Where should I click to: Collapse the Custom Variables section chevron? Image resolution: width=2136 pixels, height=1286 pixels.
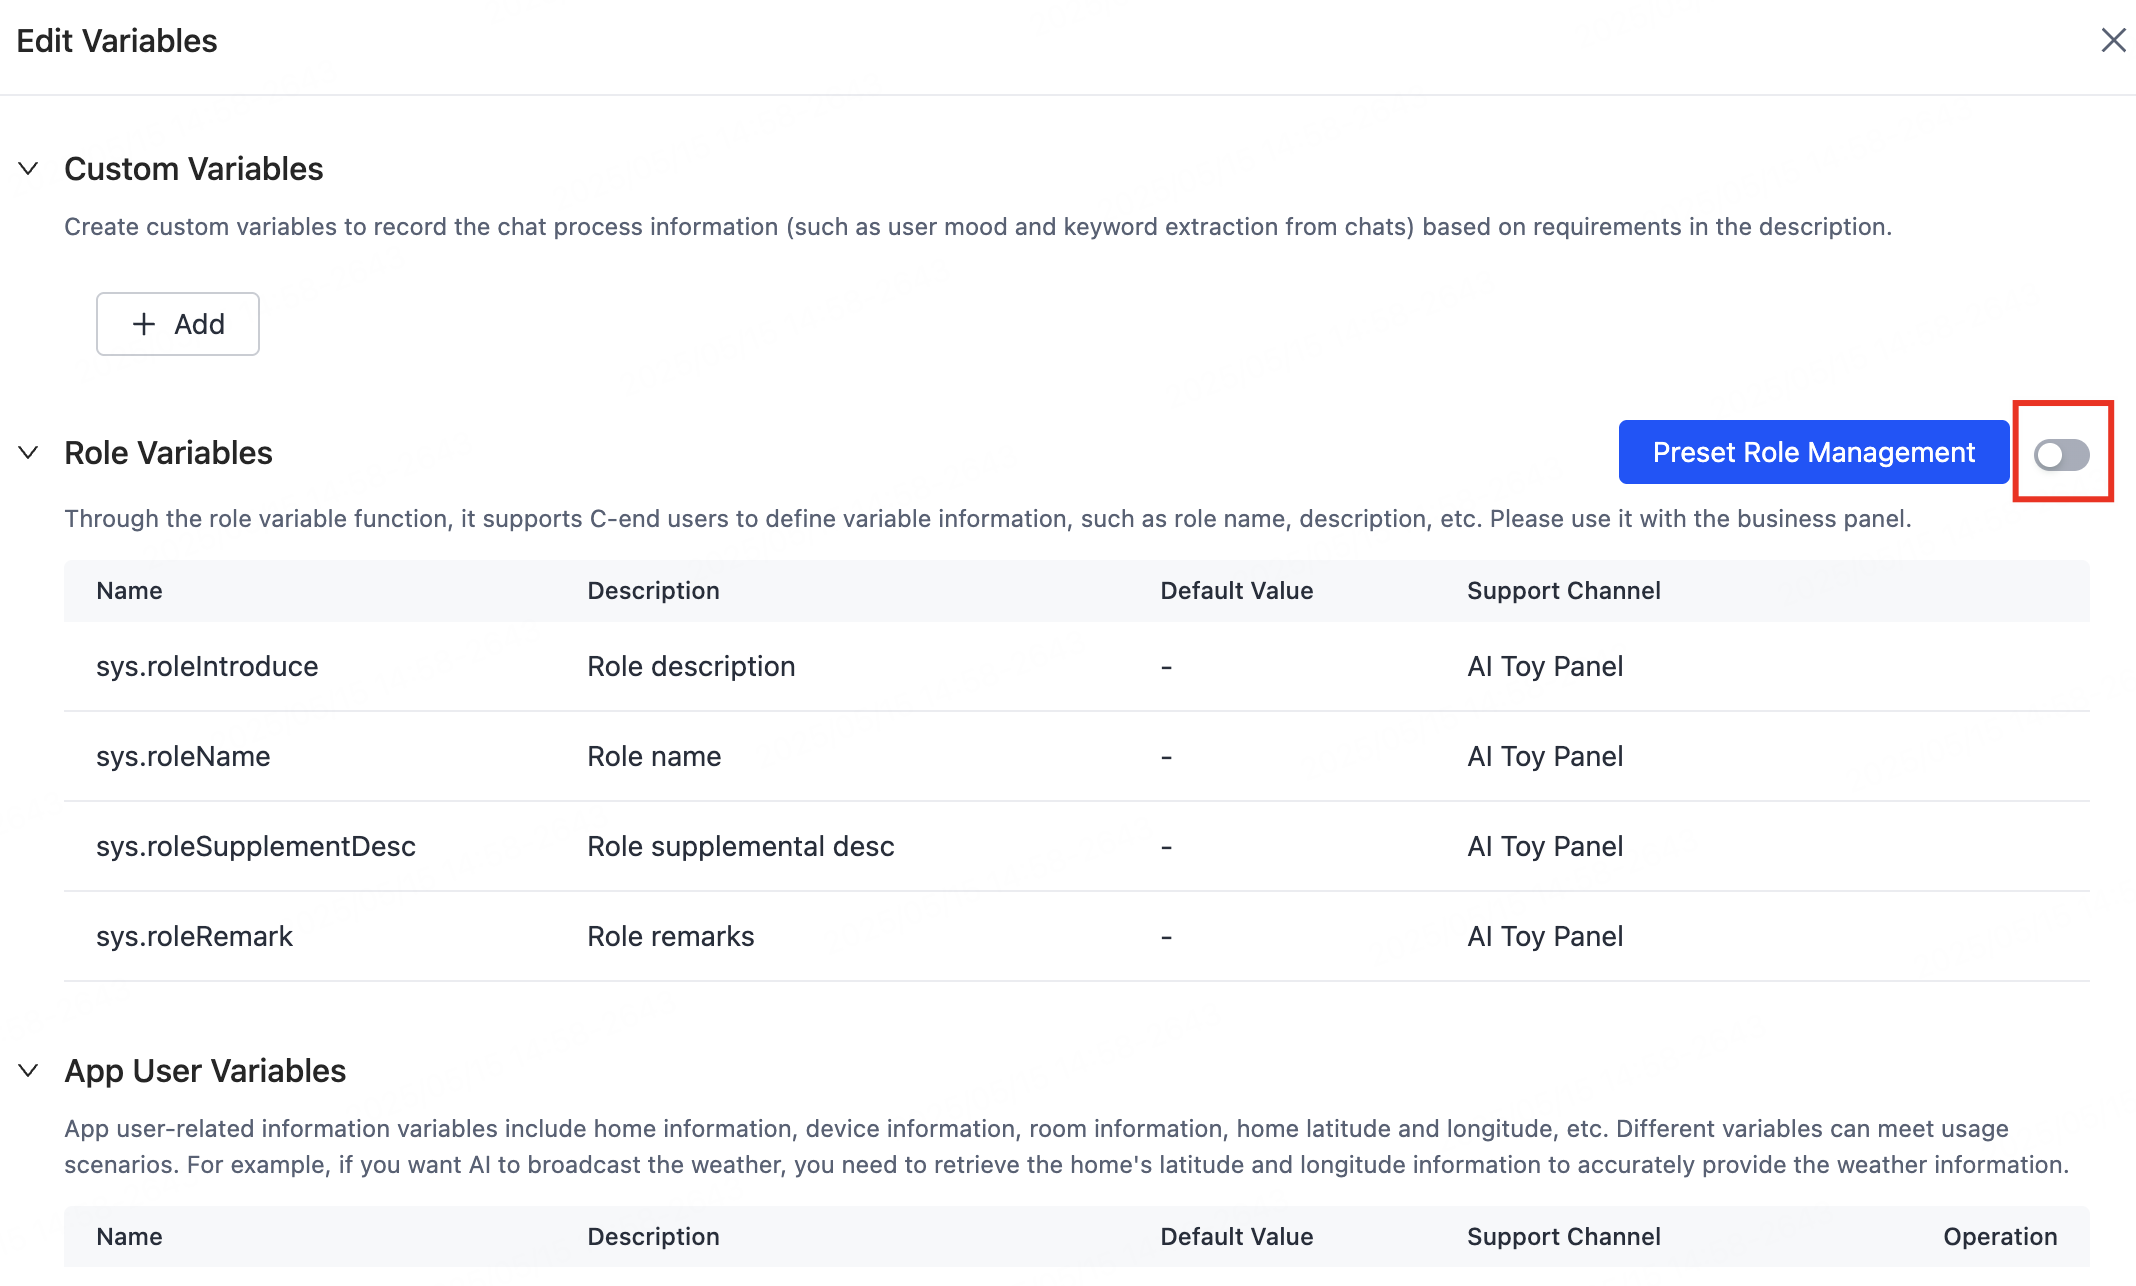[x=29, y=169]
